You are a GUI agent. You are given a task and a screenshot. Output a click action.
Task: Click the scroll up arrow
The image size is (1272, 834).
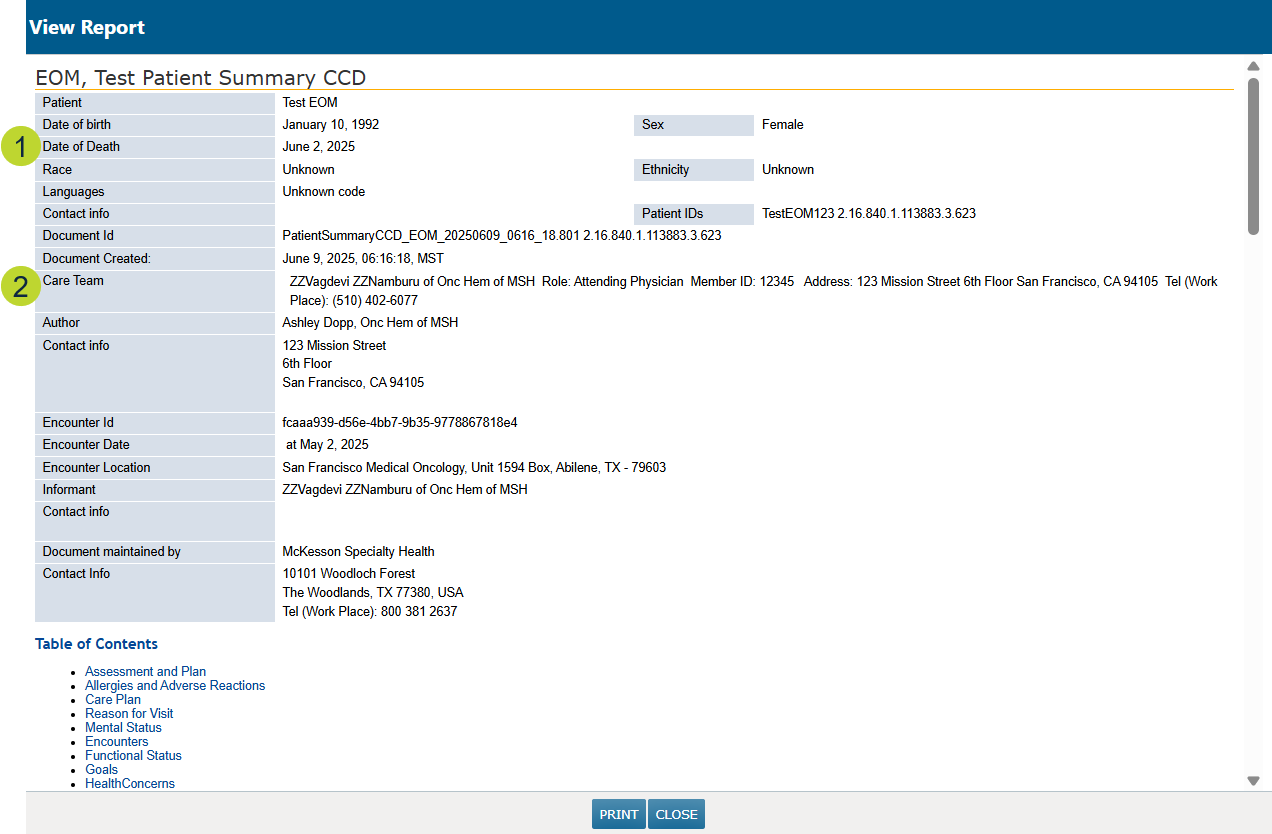click(x=1253, y=67)
